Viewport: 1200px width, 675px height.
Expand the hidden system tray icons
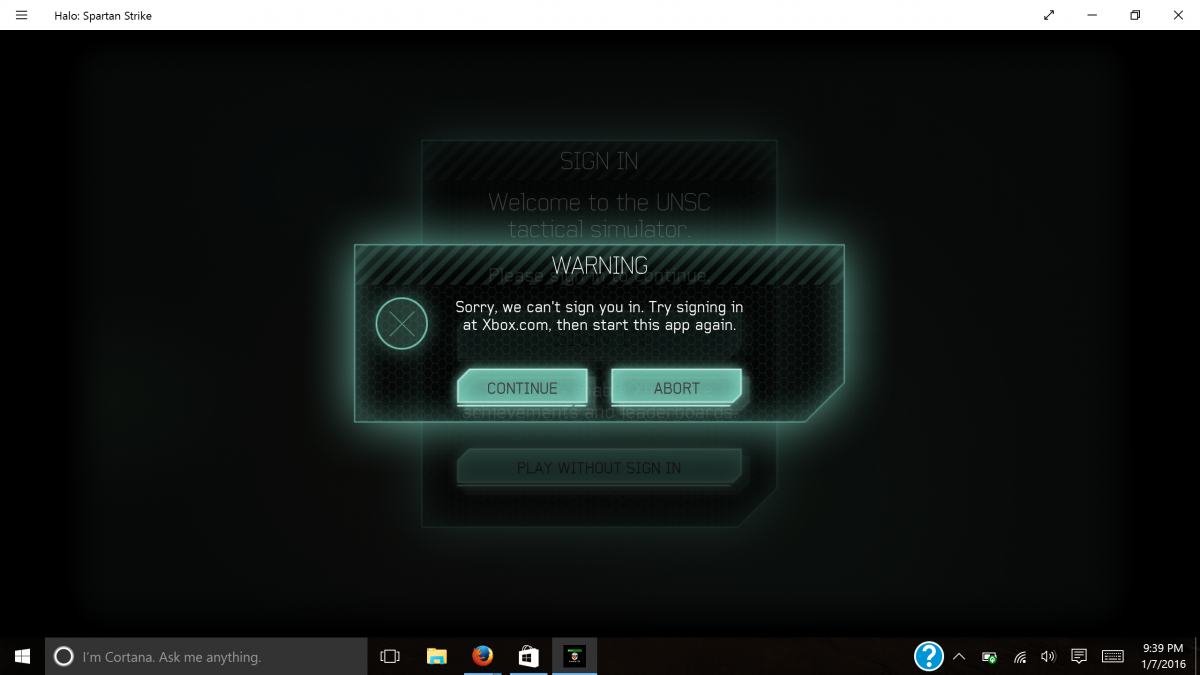[x=959, y=657]
